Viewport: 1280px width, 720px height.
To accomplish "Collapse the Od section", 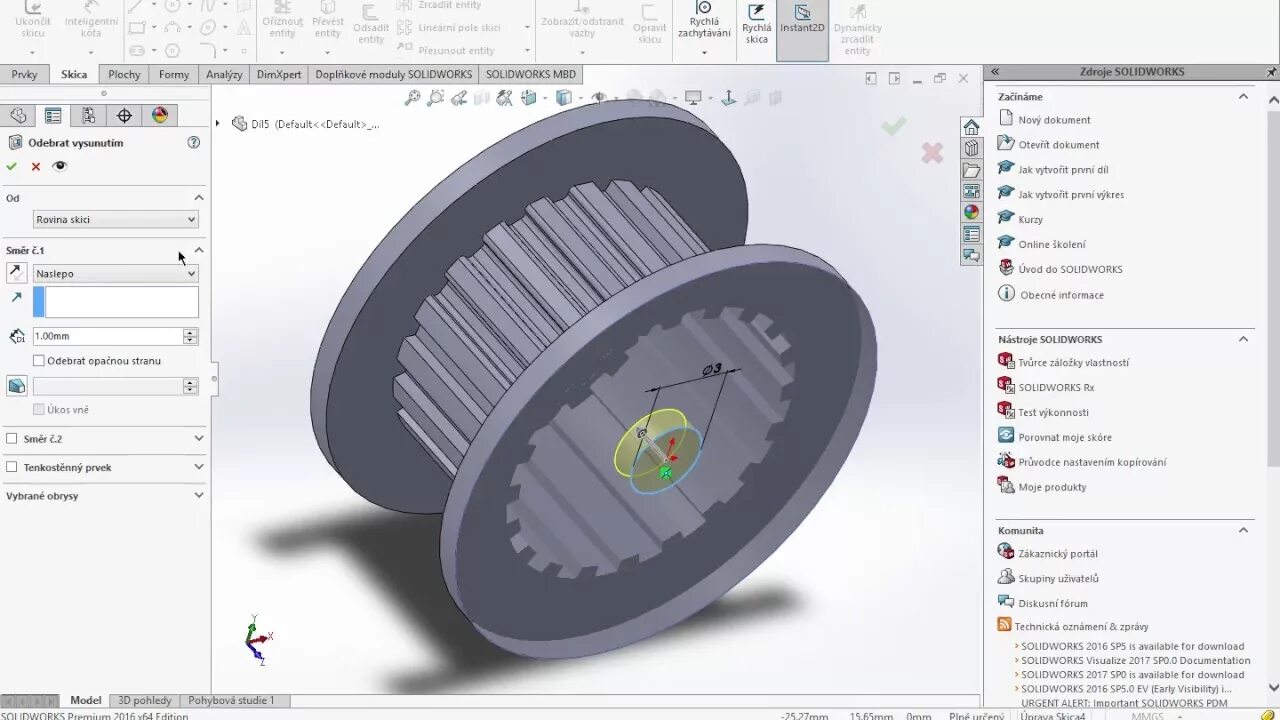I will [198, 198].
